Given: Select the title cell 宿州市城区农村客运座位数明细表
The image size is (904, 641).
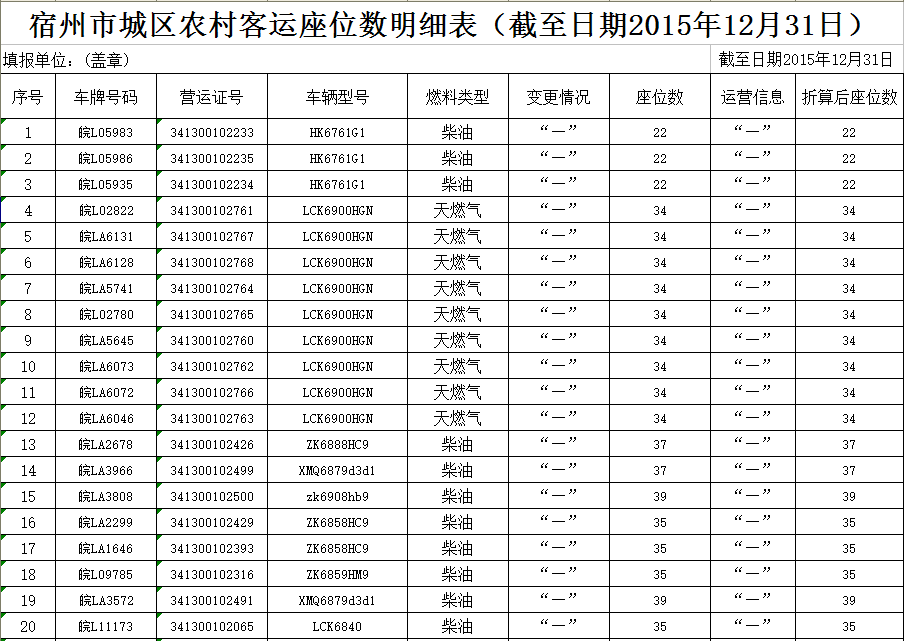Looking at the screenshot, I should pos(451,24).
